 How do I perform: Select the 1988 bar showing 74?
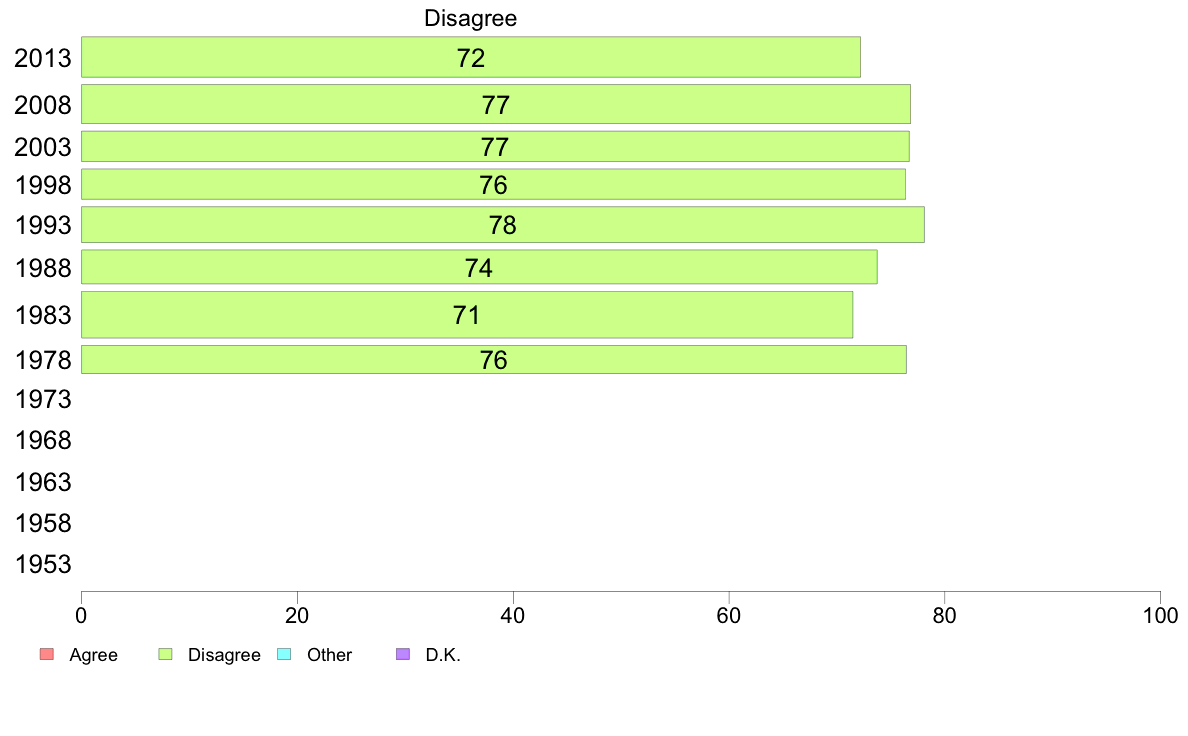click(479, 267)
